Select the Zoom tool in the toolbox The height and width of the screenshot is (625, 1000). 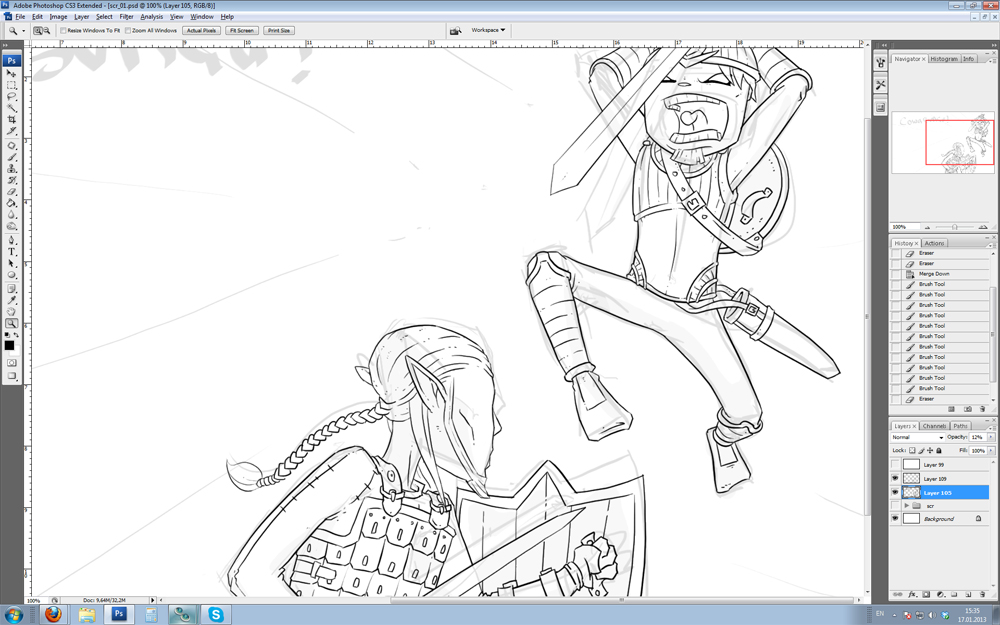(x=11, y=323)
